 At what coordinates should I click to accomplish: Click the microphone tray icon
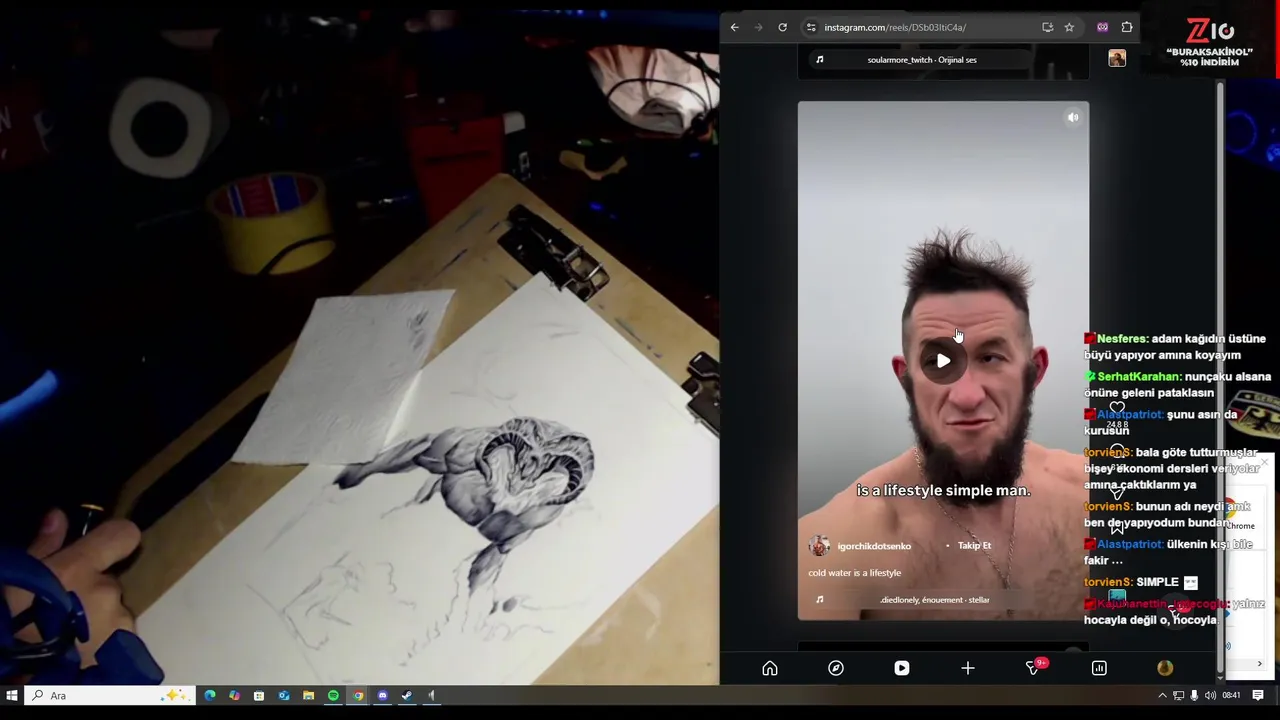[x=1194, y=696]
